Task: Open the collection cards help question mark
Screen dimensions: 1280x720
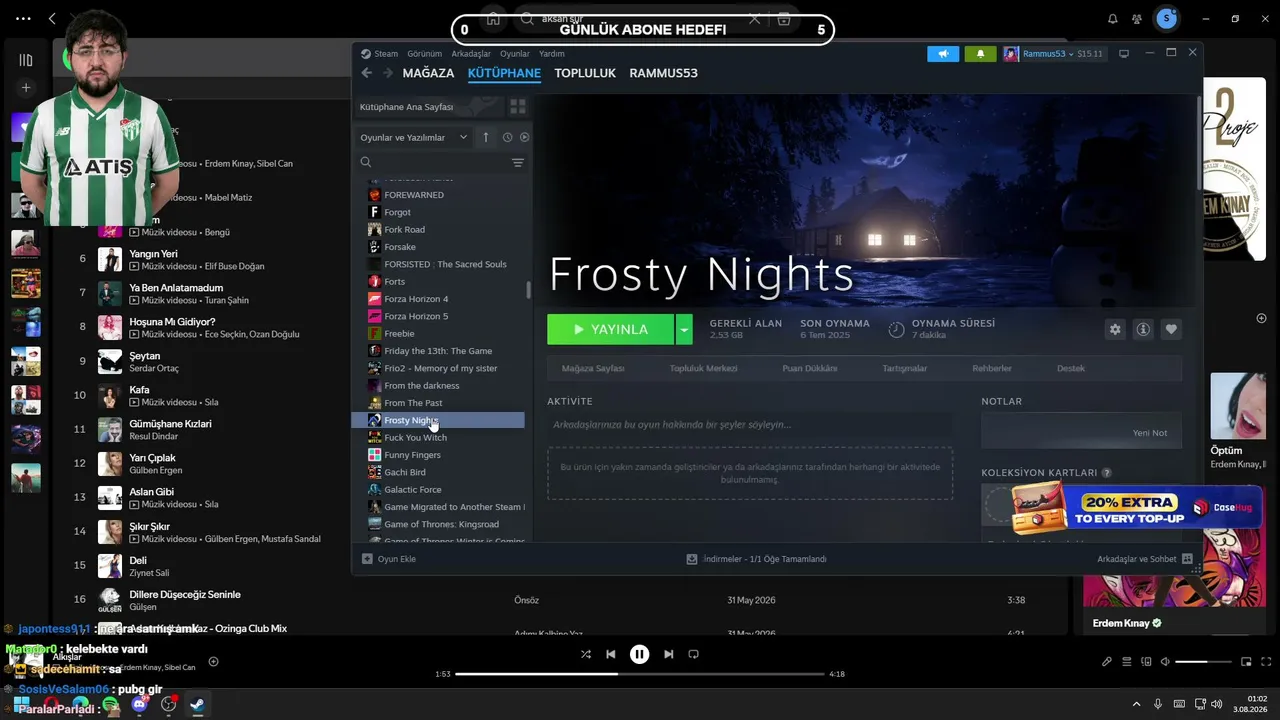Action: 1107,473
